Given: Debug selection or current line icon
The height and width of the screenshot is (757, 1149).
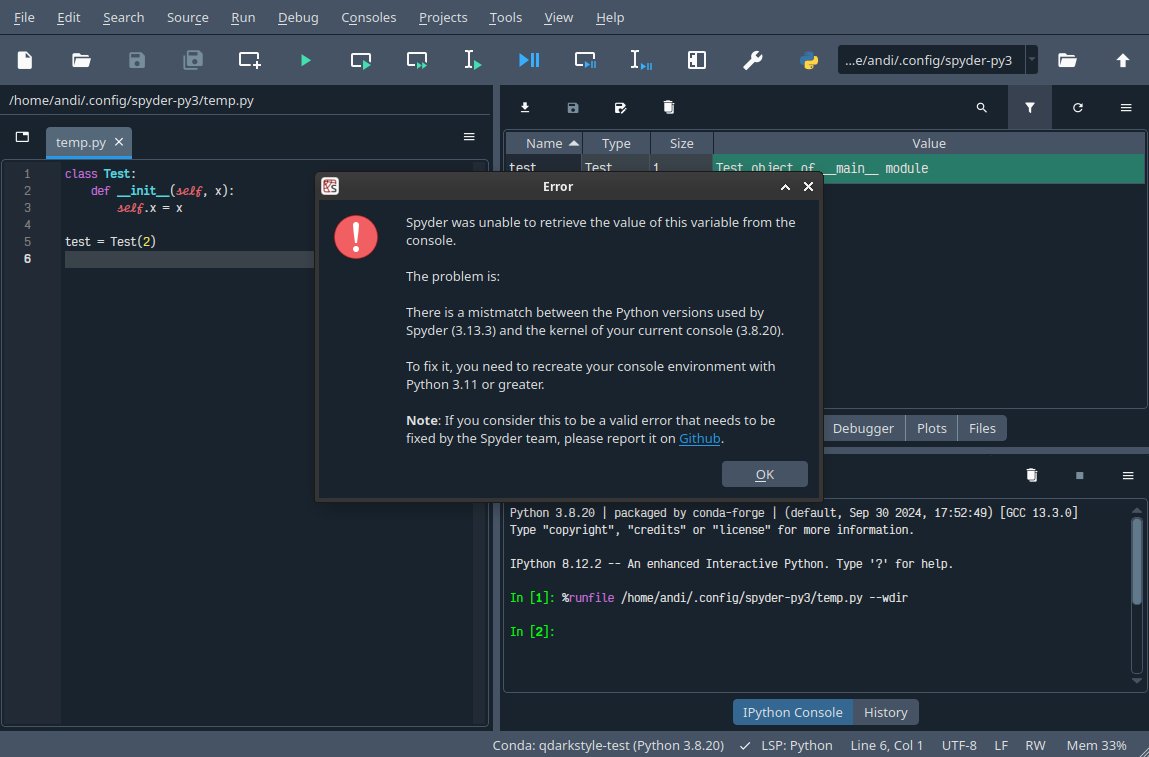Looking at the screenshot, I should click(641, 60).
